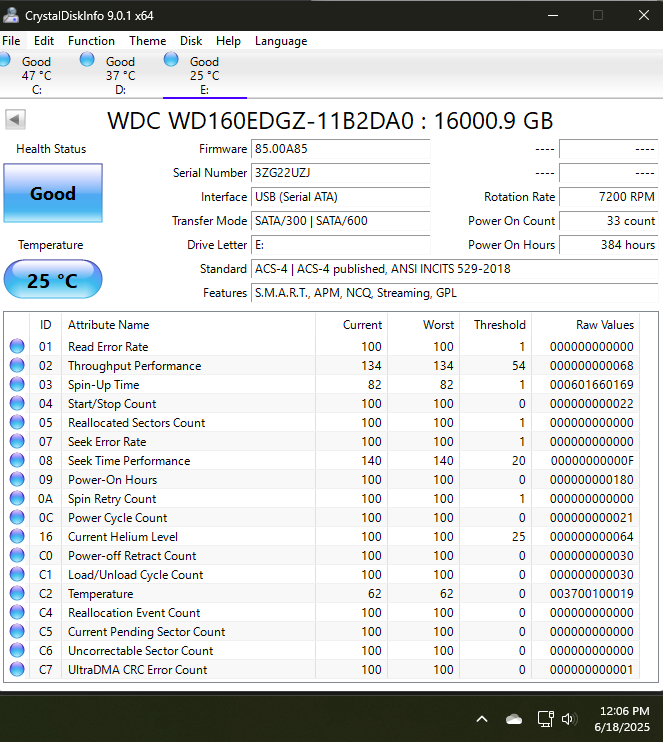Click the CrystalDiskInfo app icon in title bar

tap(10, 15)
